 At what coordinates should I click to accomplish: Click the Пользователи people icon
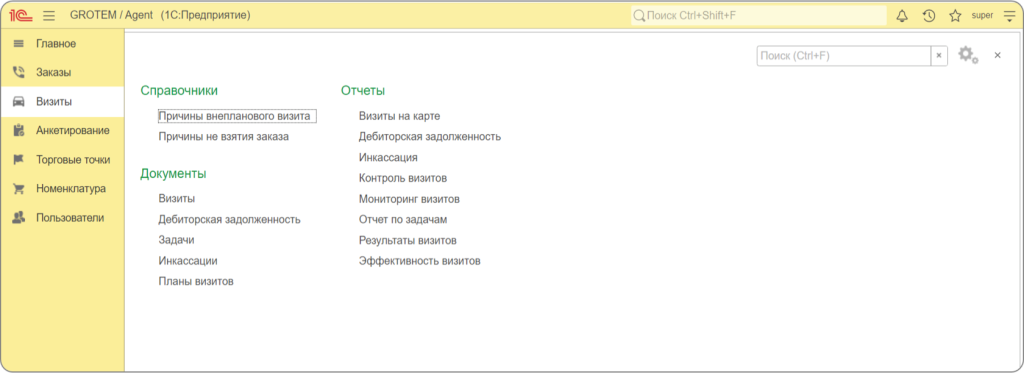point(18,218)
